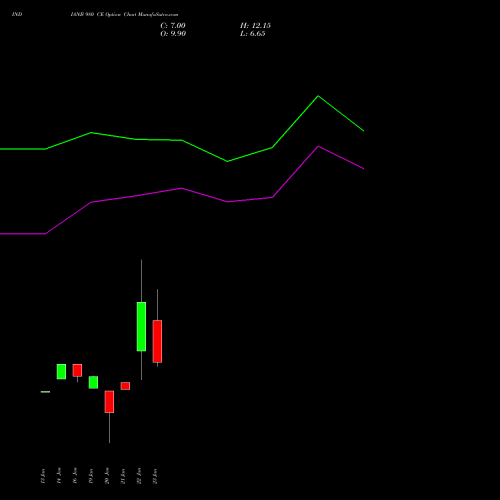Viewport: 500px width, 500px height.
Task: Click the open value O: 9.90
Action: coord(173,34)
